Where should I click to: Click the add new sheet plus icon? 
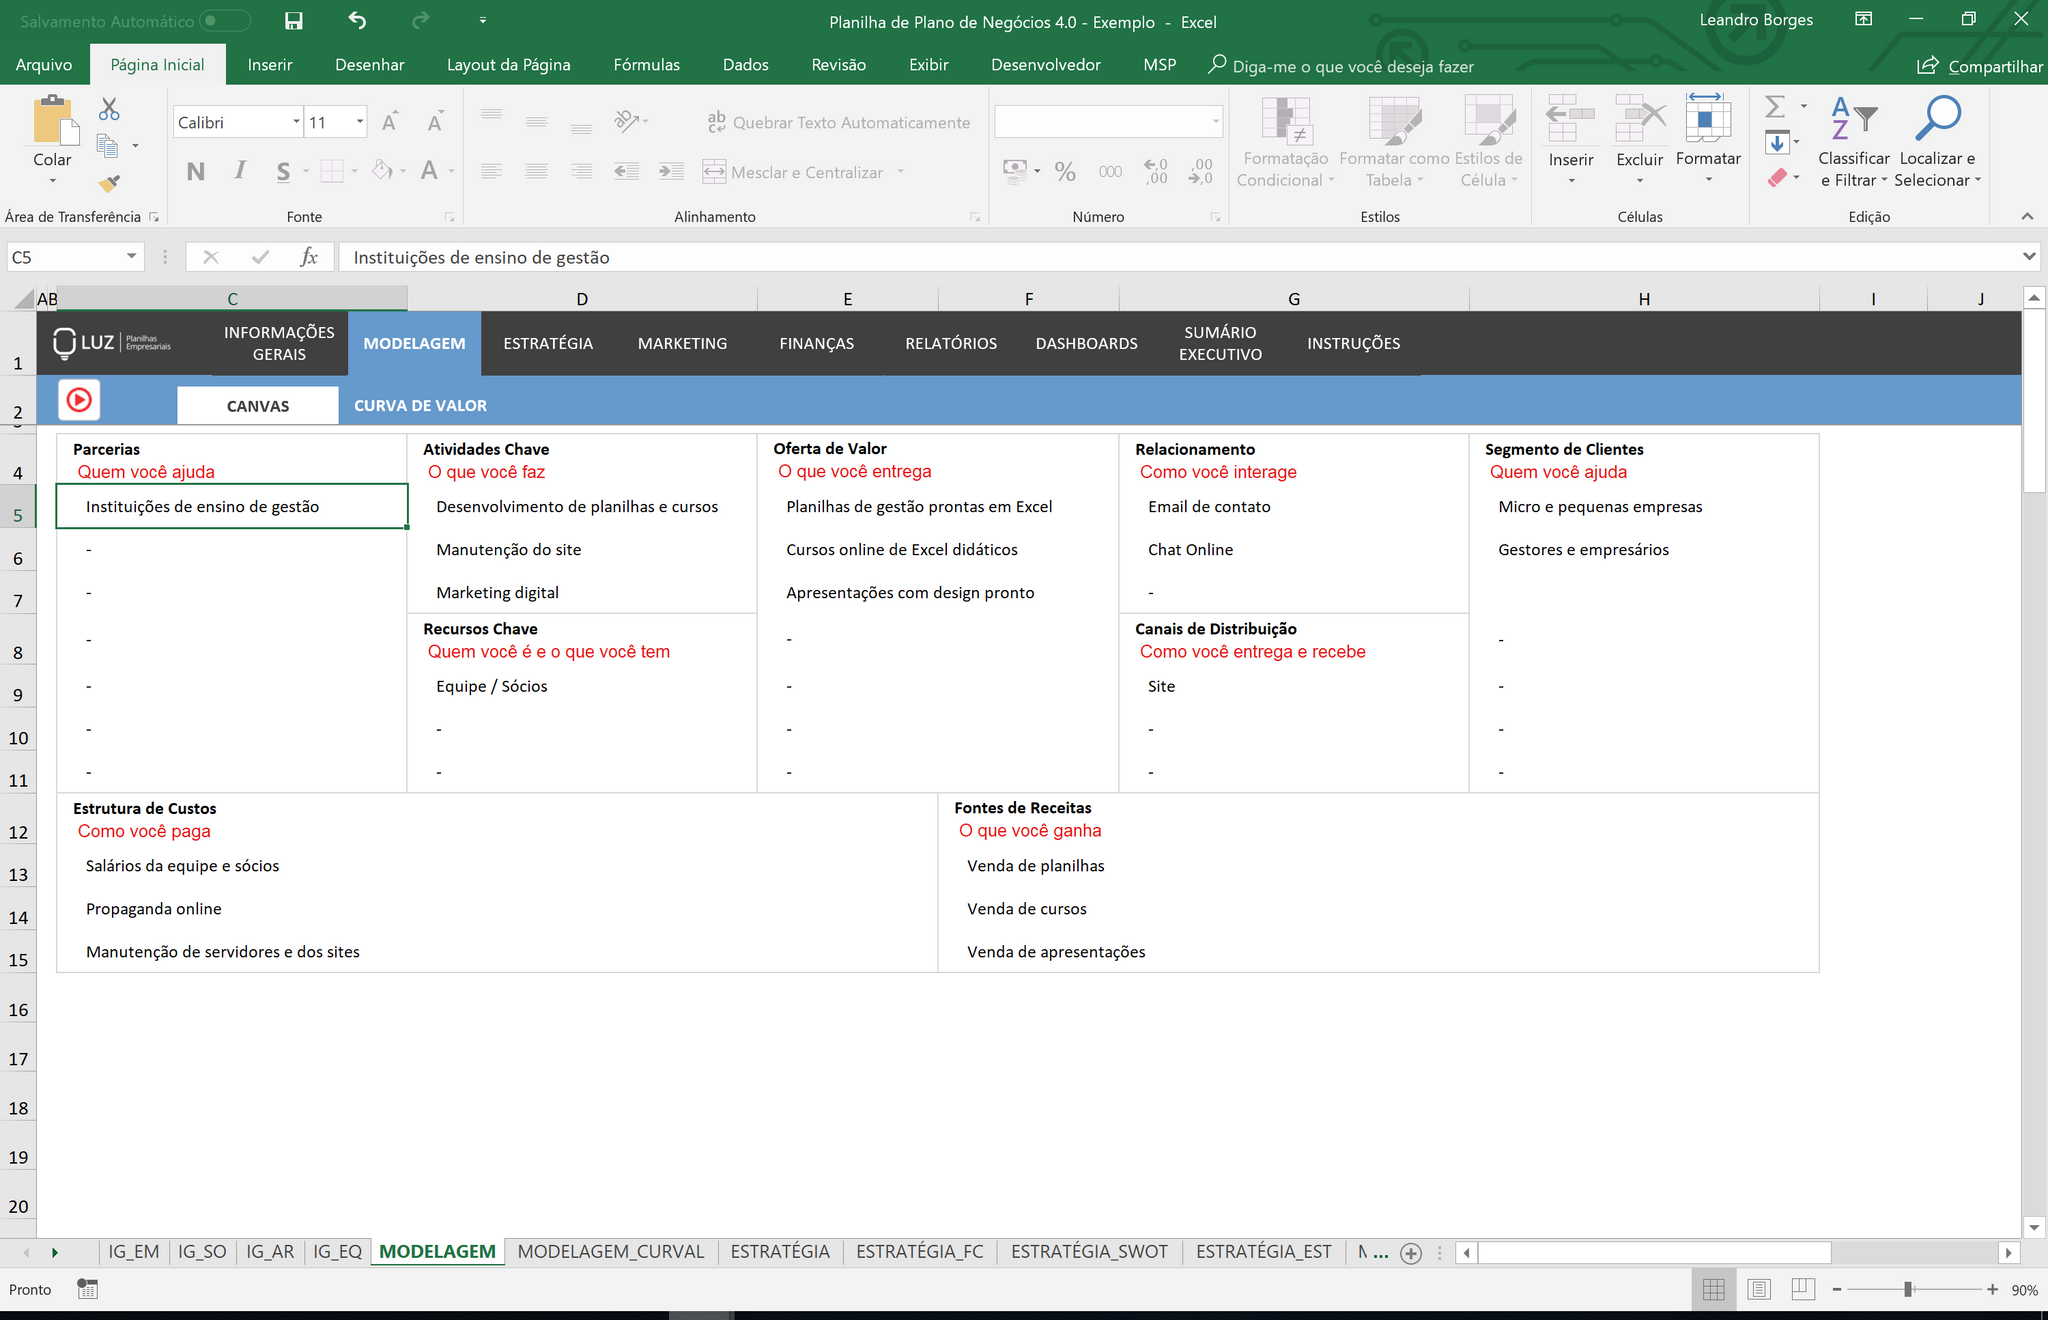click(x=1411, y=1253)
